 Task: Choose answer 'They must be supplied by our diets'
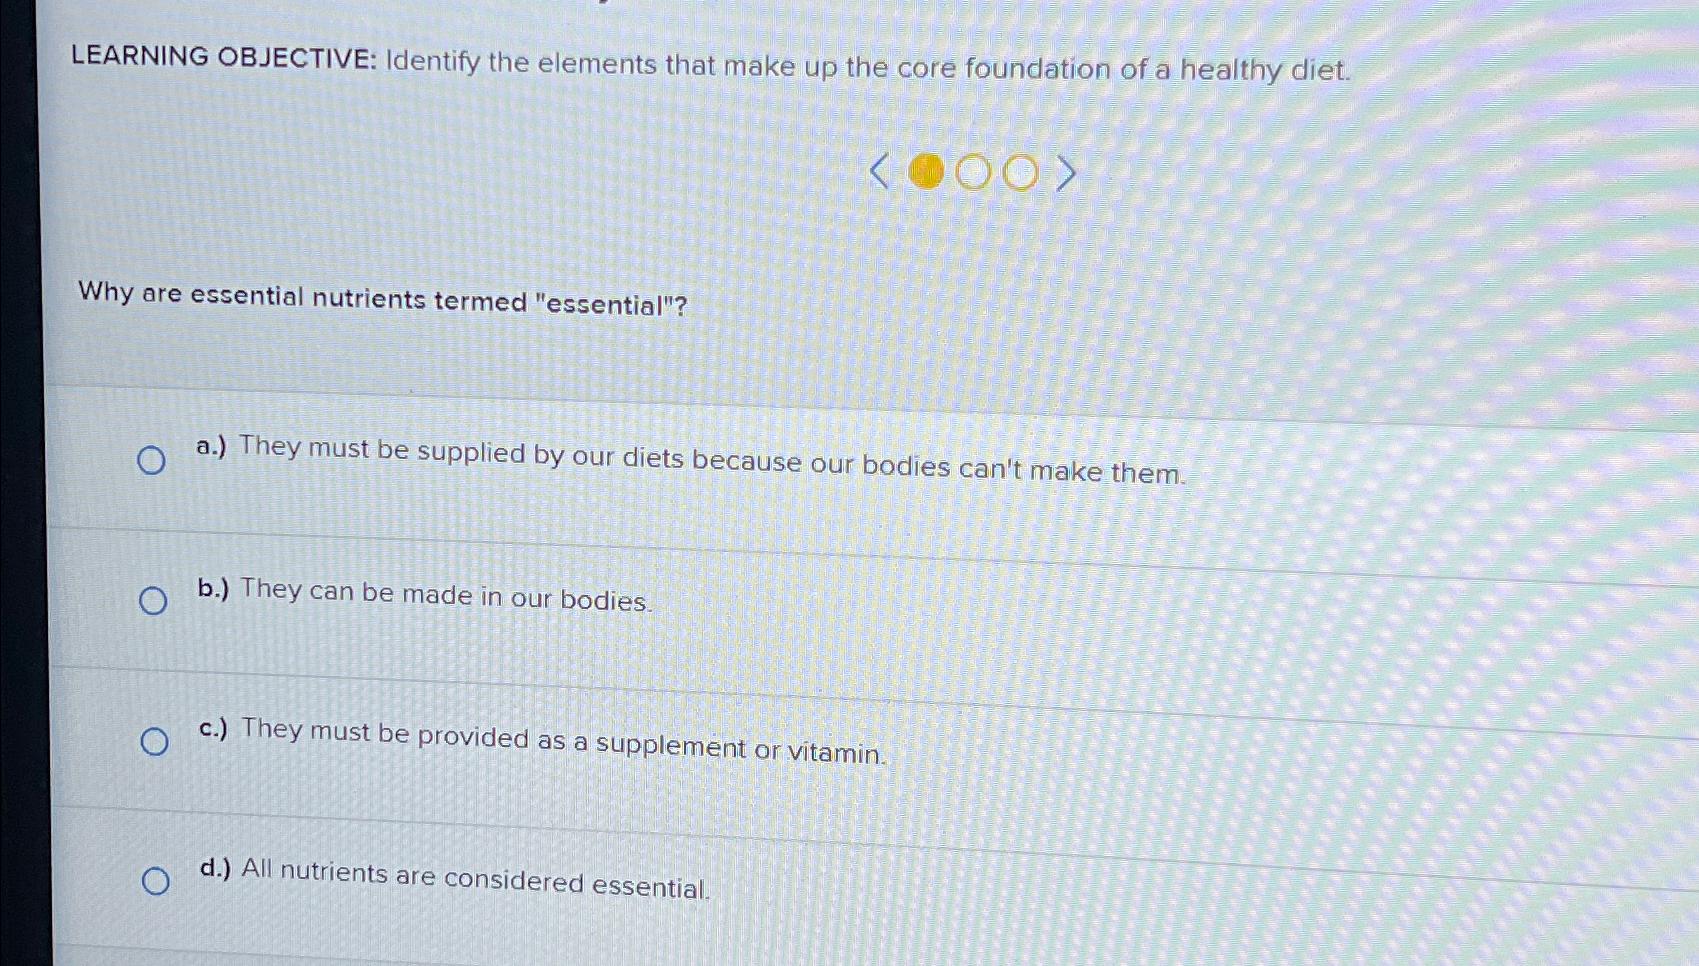coord(690,460)
